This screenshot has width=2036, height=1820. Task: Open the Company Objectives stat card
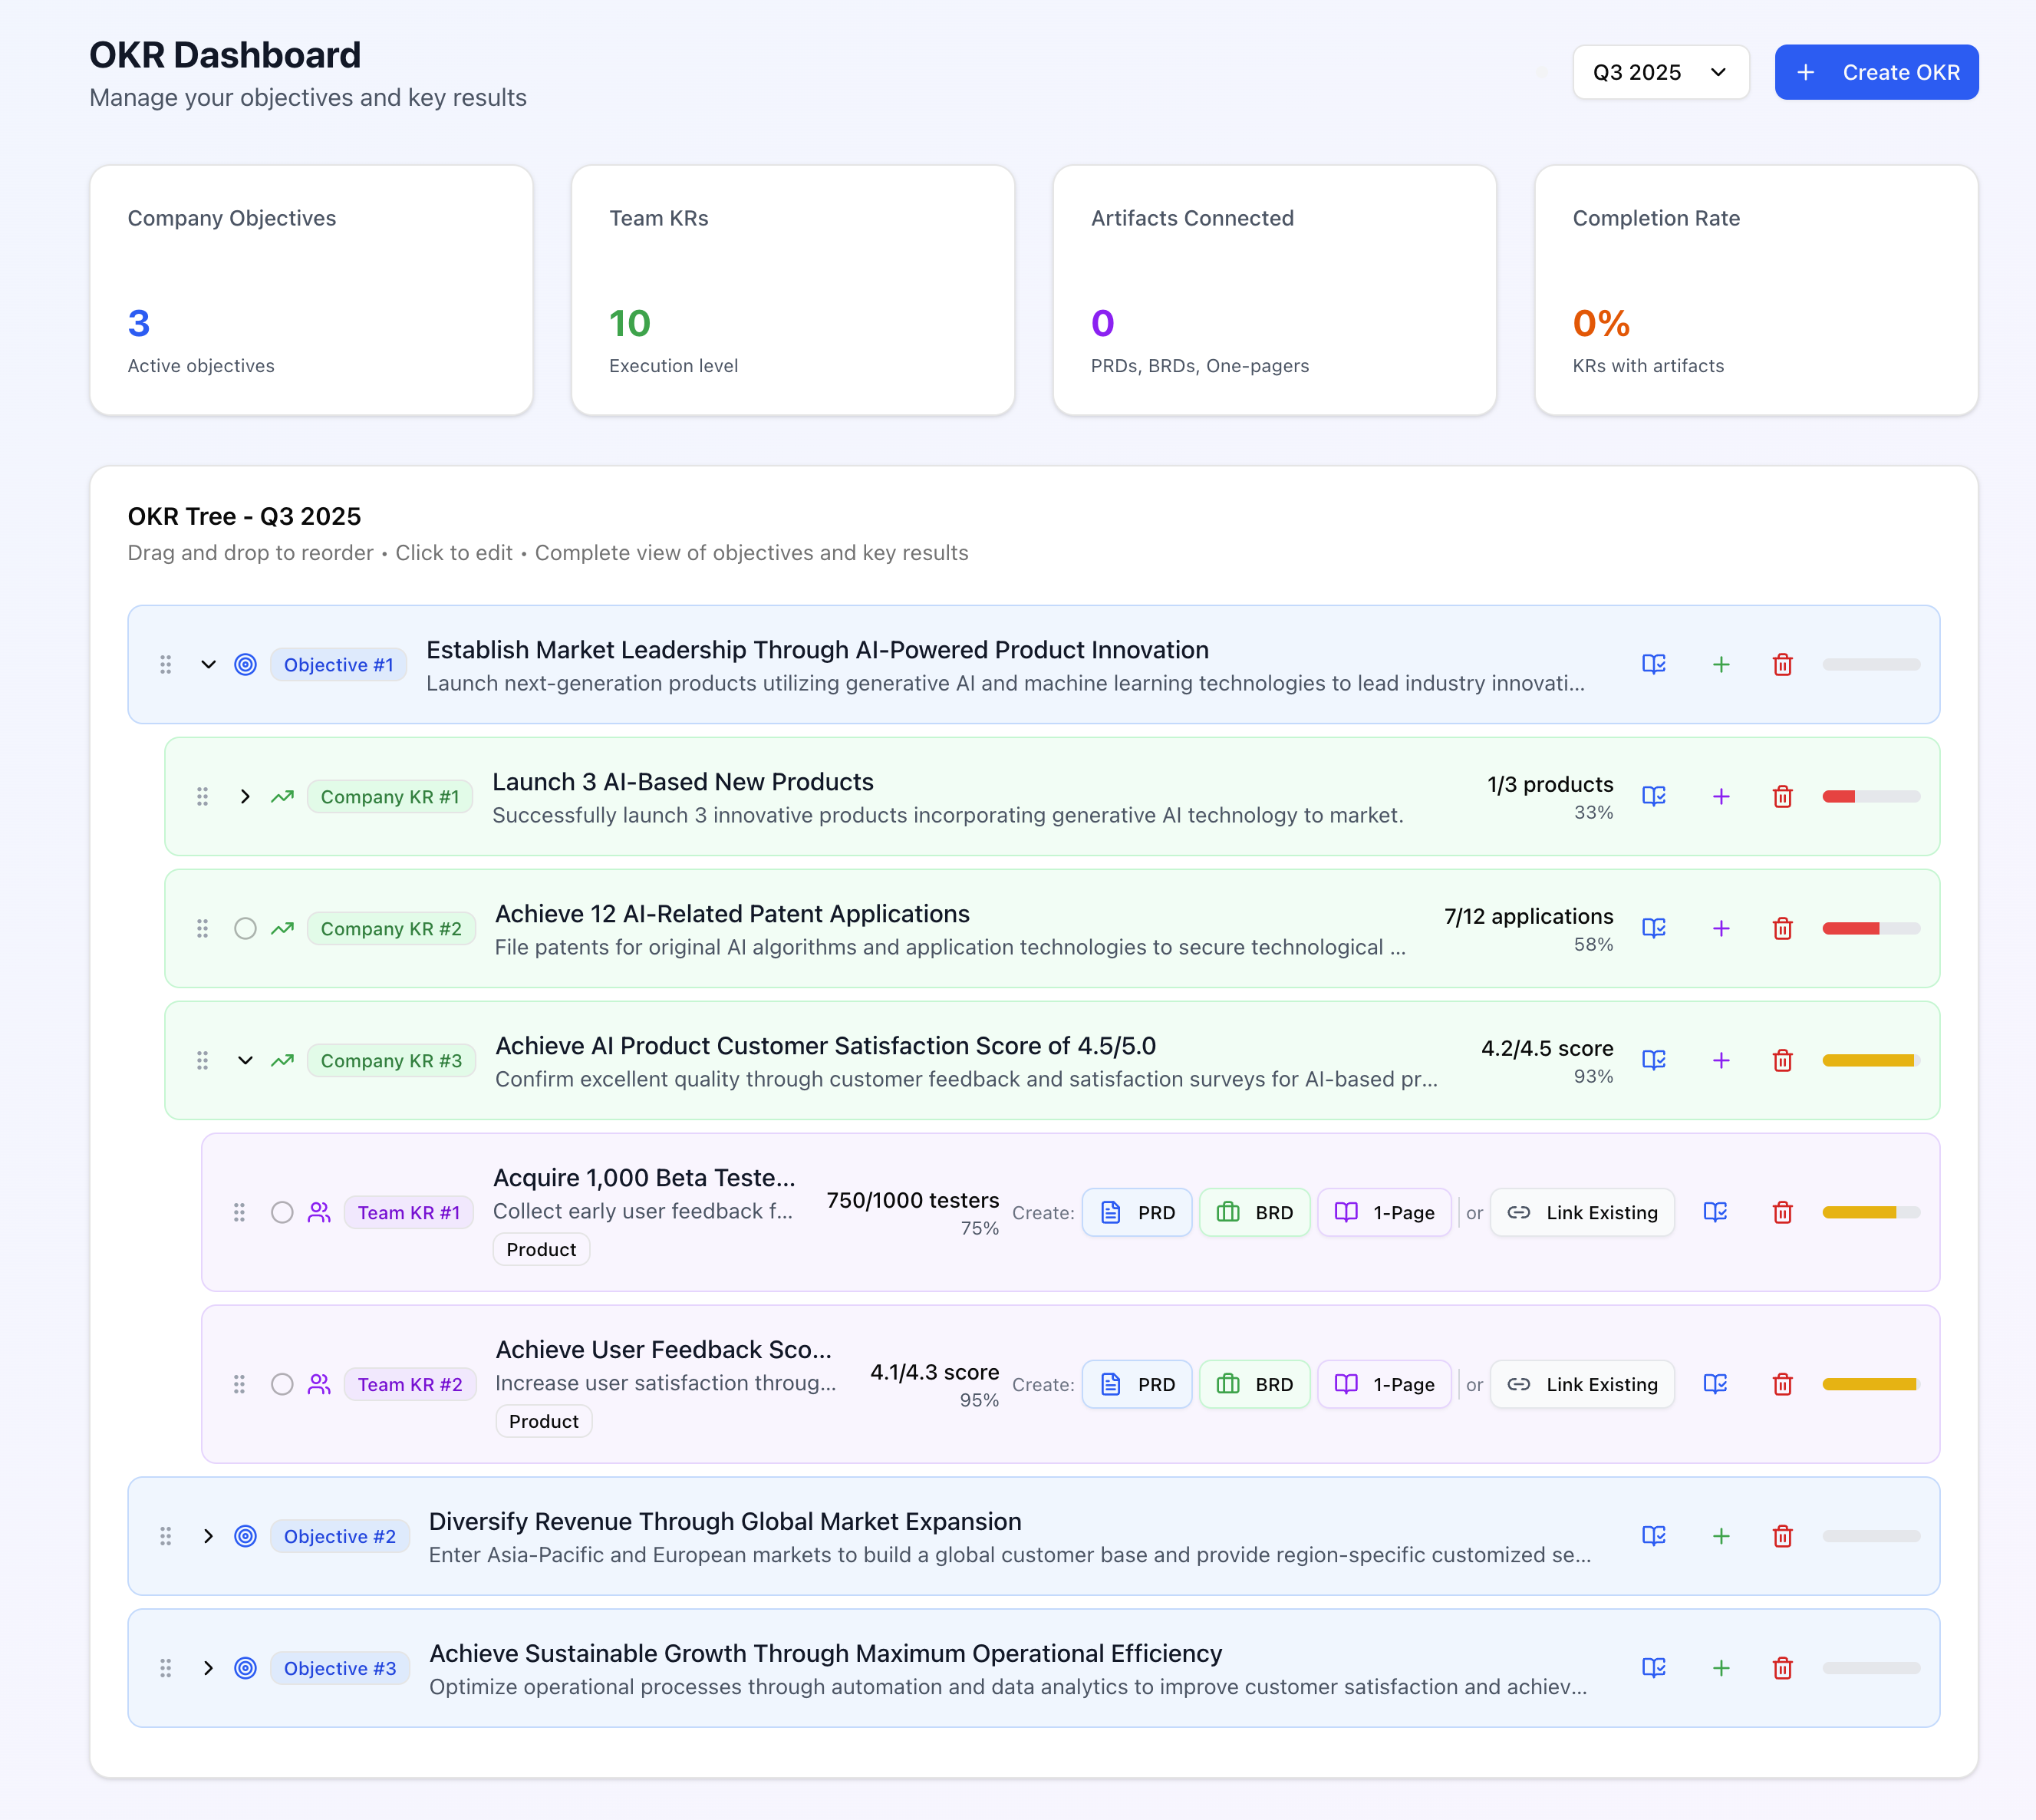pos(311,290)
